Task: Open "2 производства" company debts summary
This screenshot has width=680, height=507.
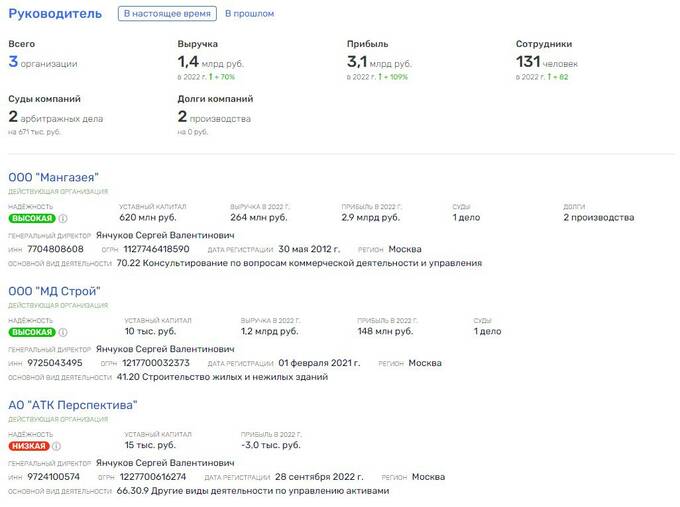Action: coord(214,118)
